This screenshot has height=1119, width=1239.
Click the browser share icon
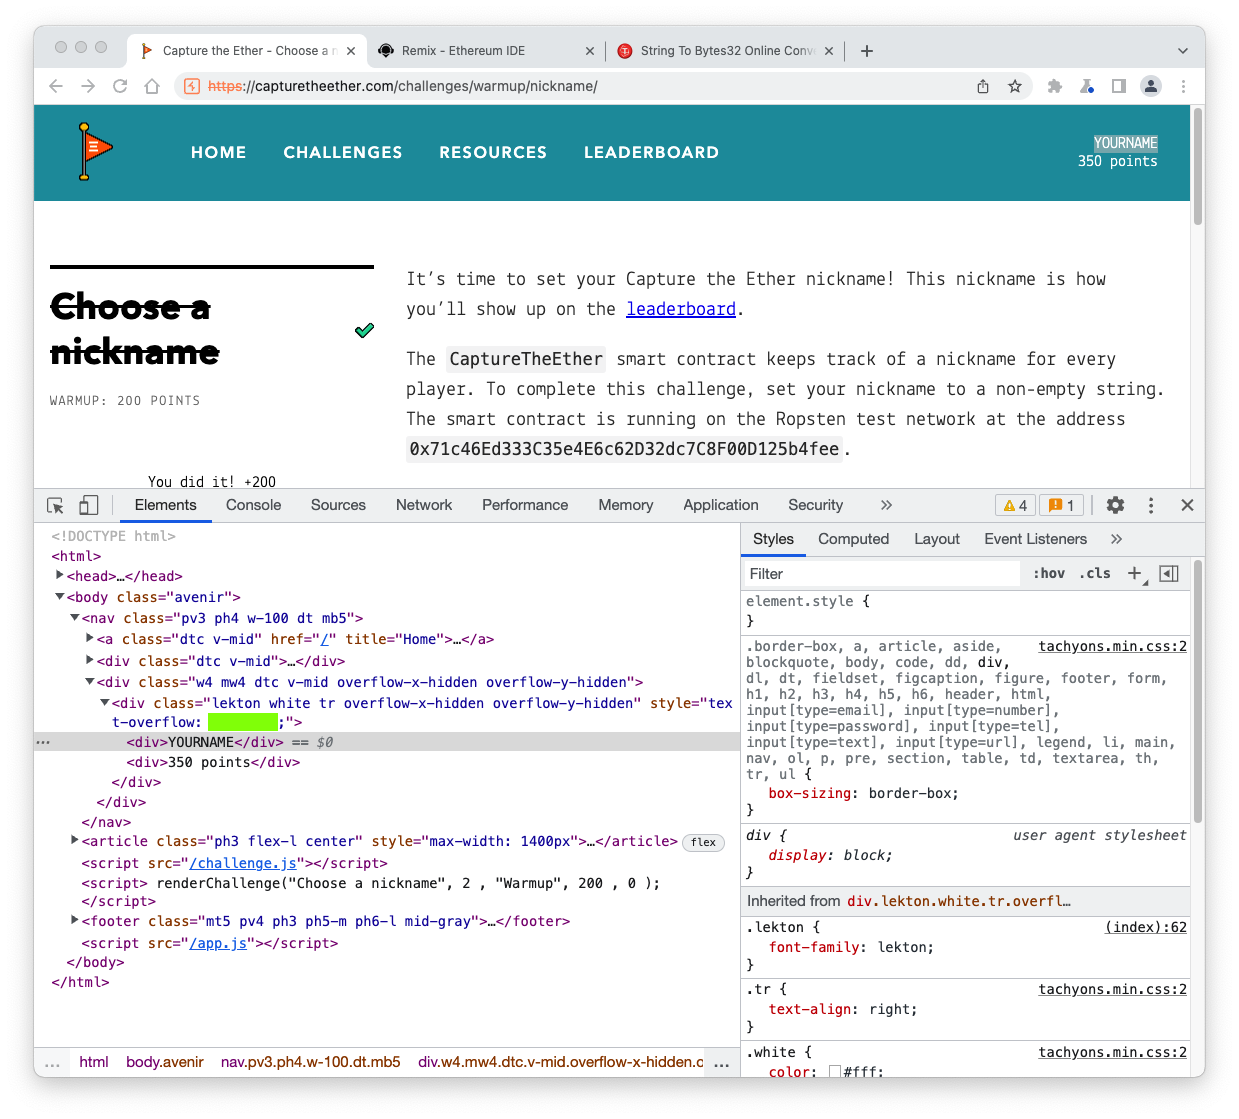pos(983,86)
